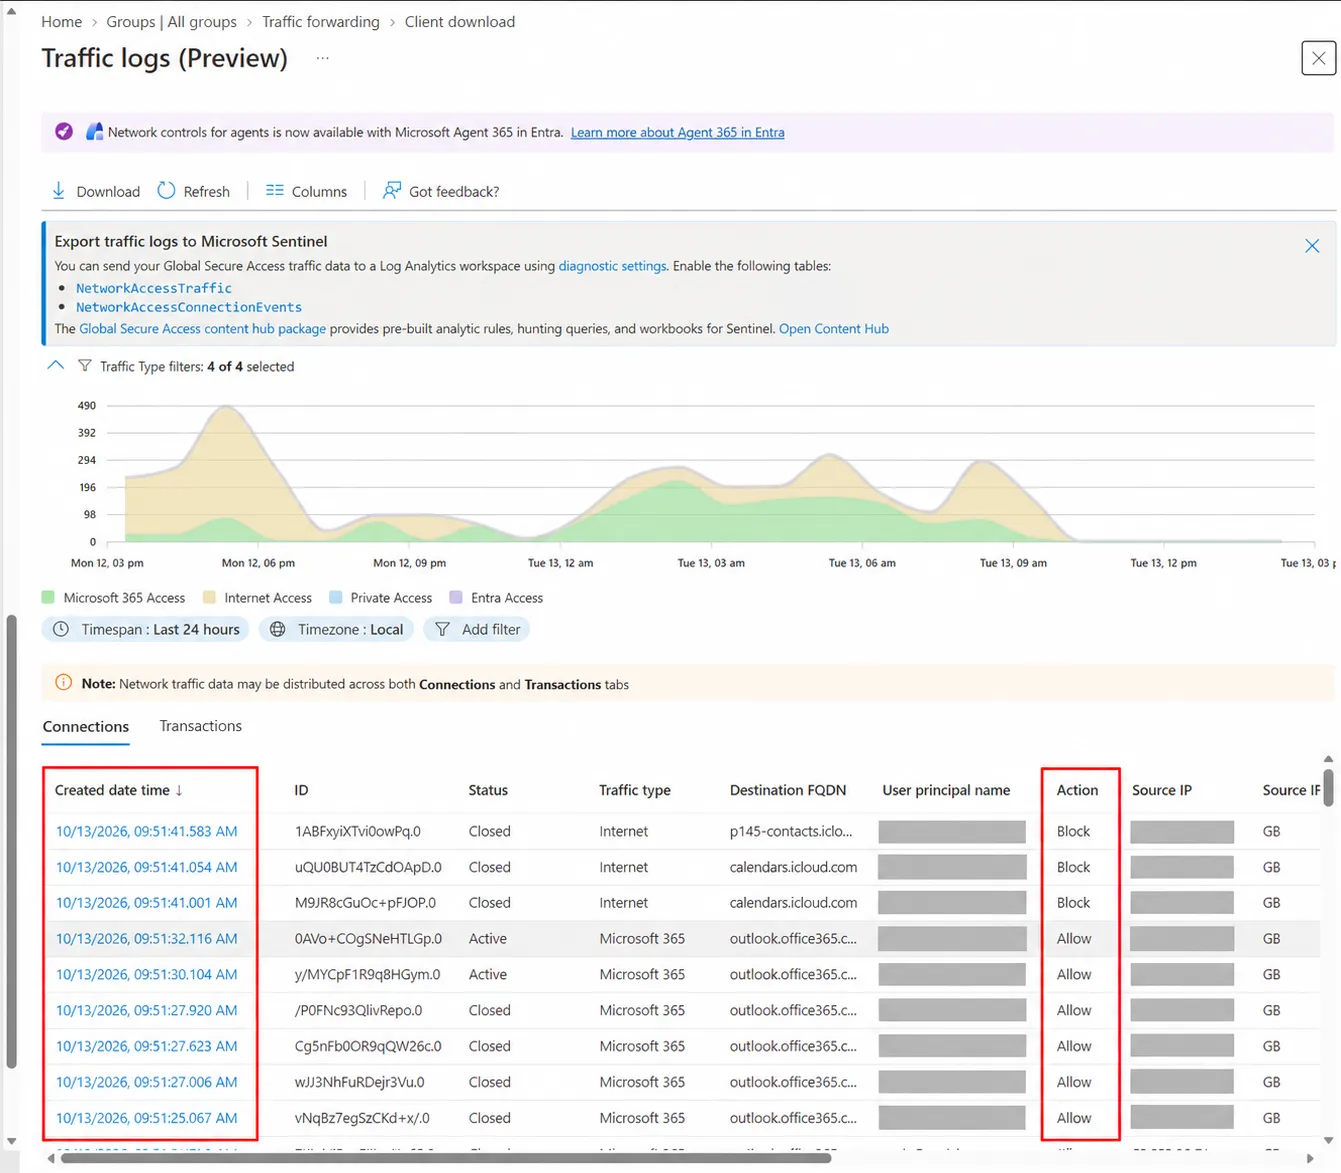Open the Timezone Local filter
1341x1173 pixels.
336,629
